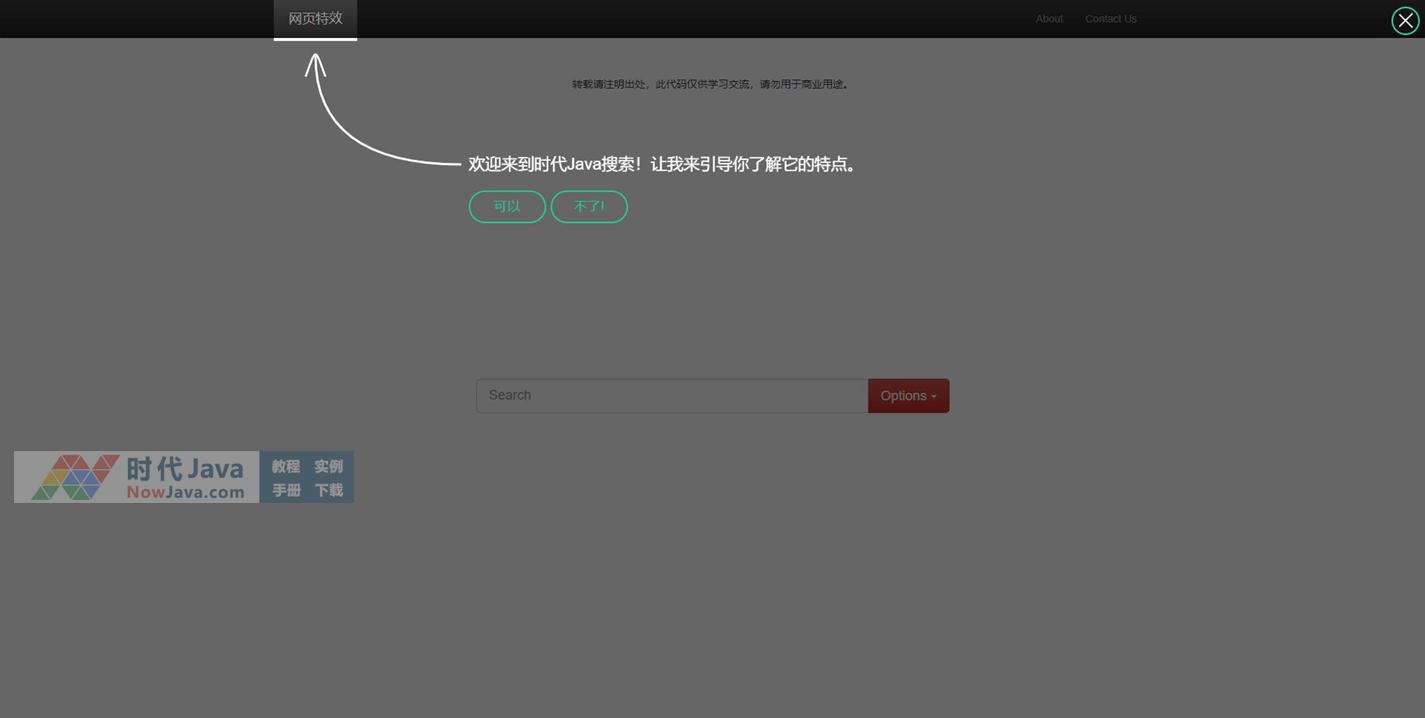Open 手册 from the banner

coord(286,490)
